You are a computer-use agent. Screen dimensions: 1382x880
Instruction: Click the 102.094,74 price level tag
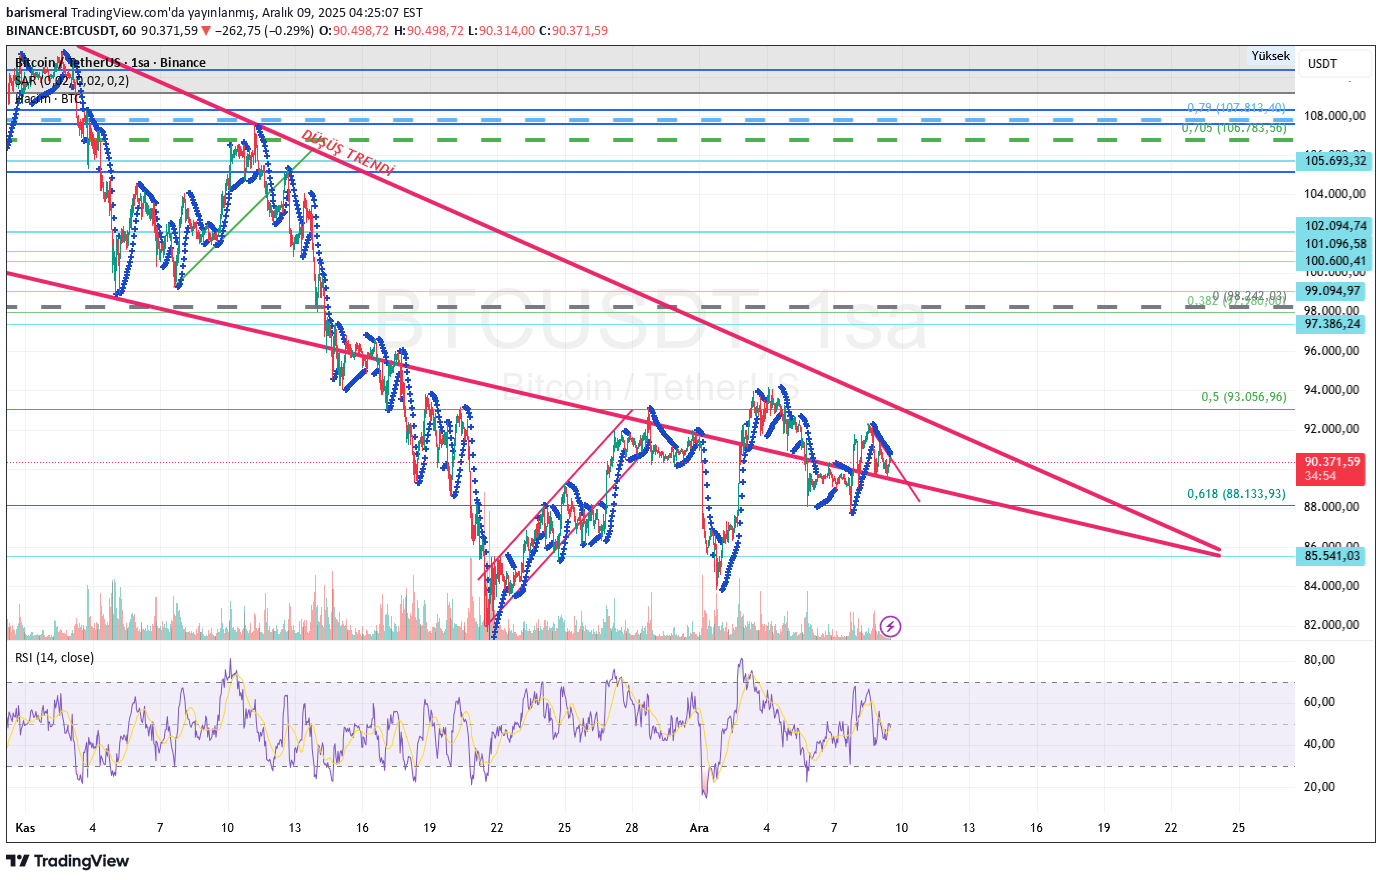tap(1334, 226)
